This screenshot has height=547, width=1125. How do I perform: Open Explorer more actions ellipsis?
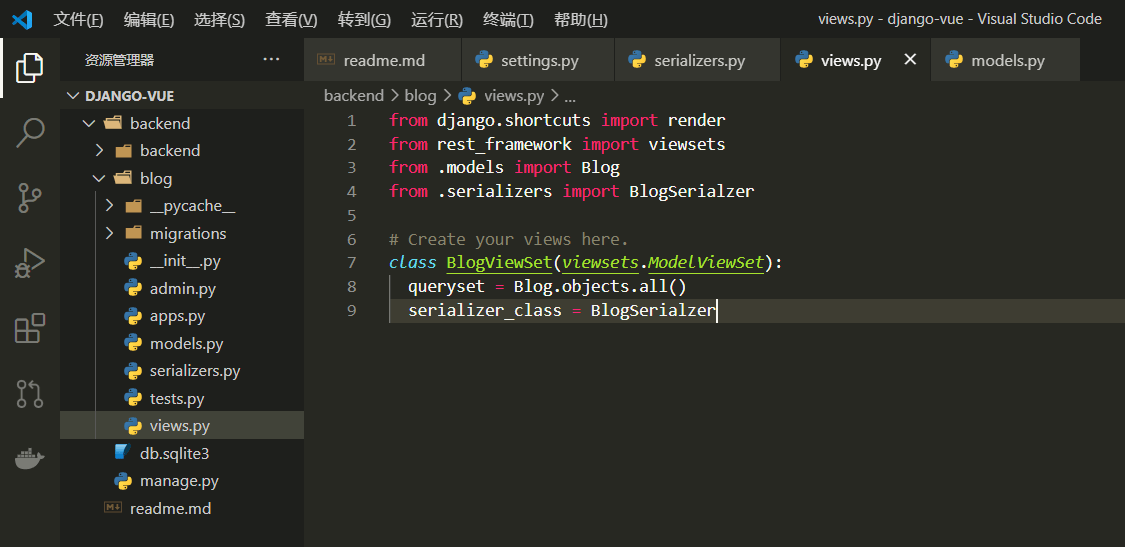tap(271, 60)
